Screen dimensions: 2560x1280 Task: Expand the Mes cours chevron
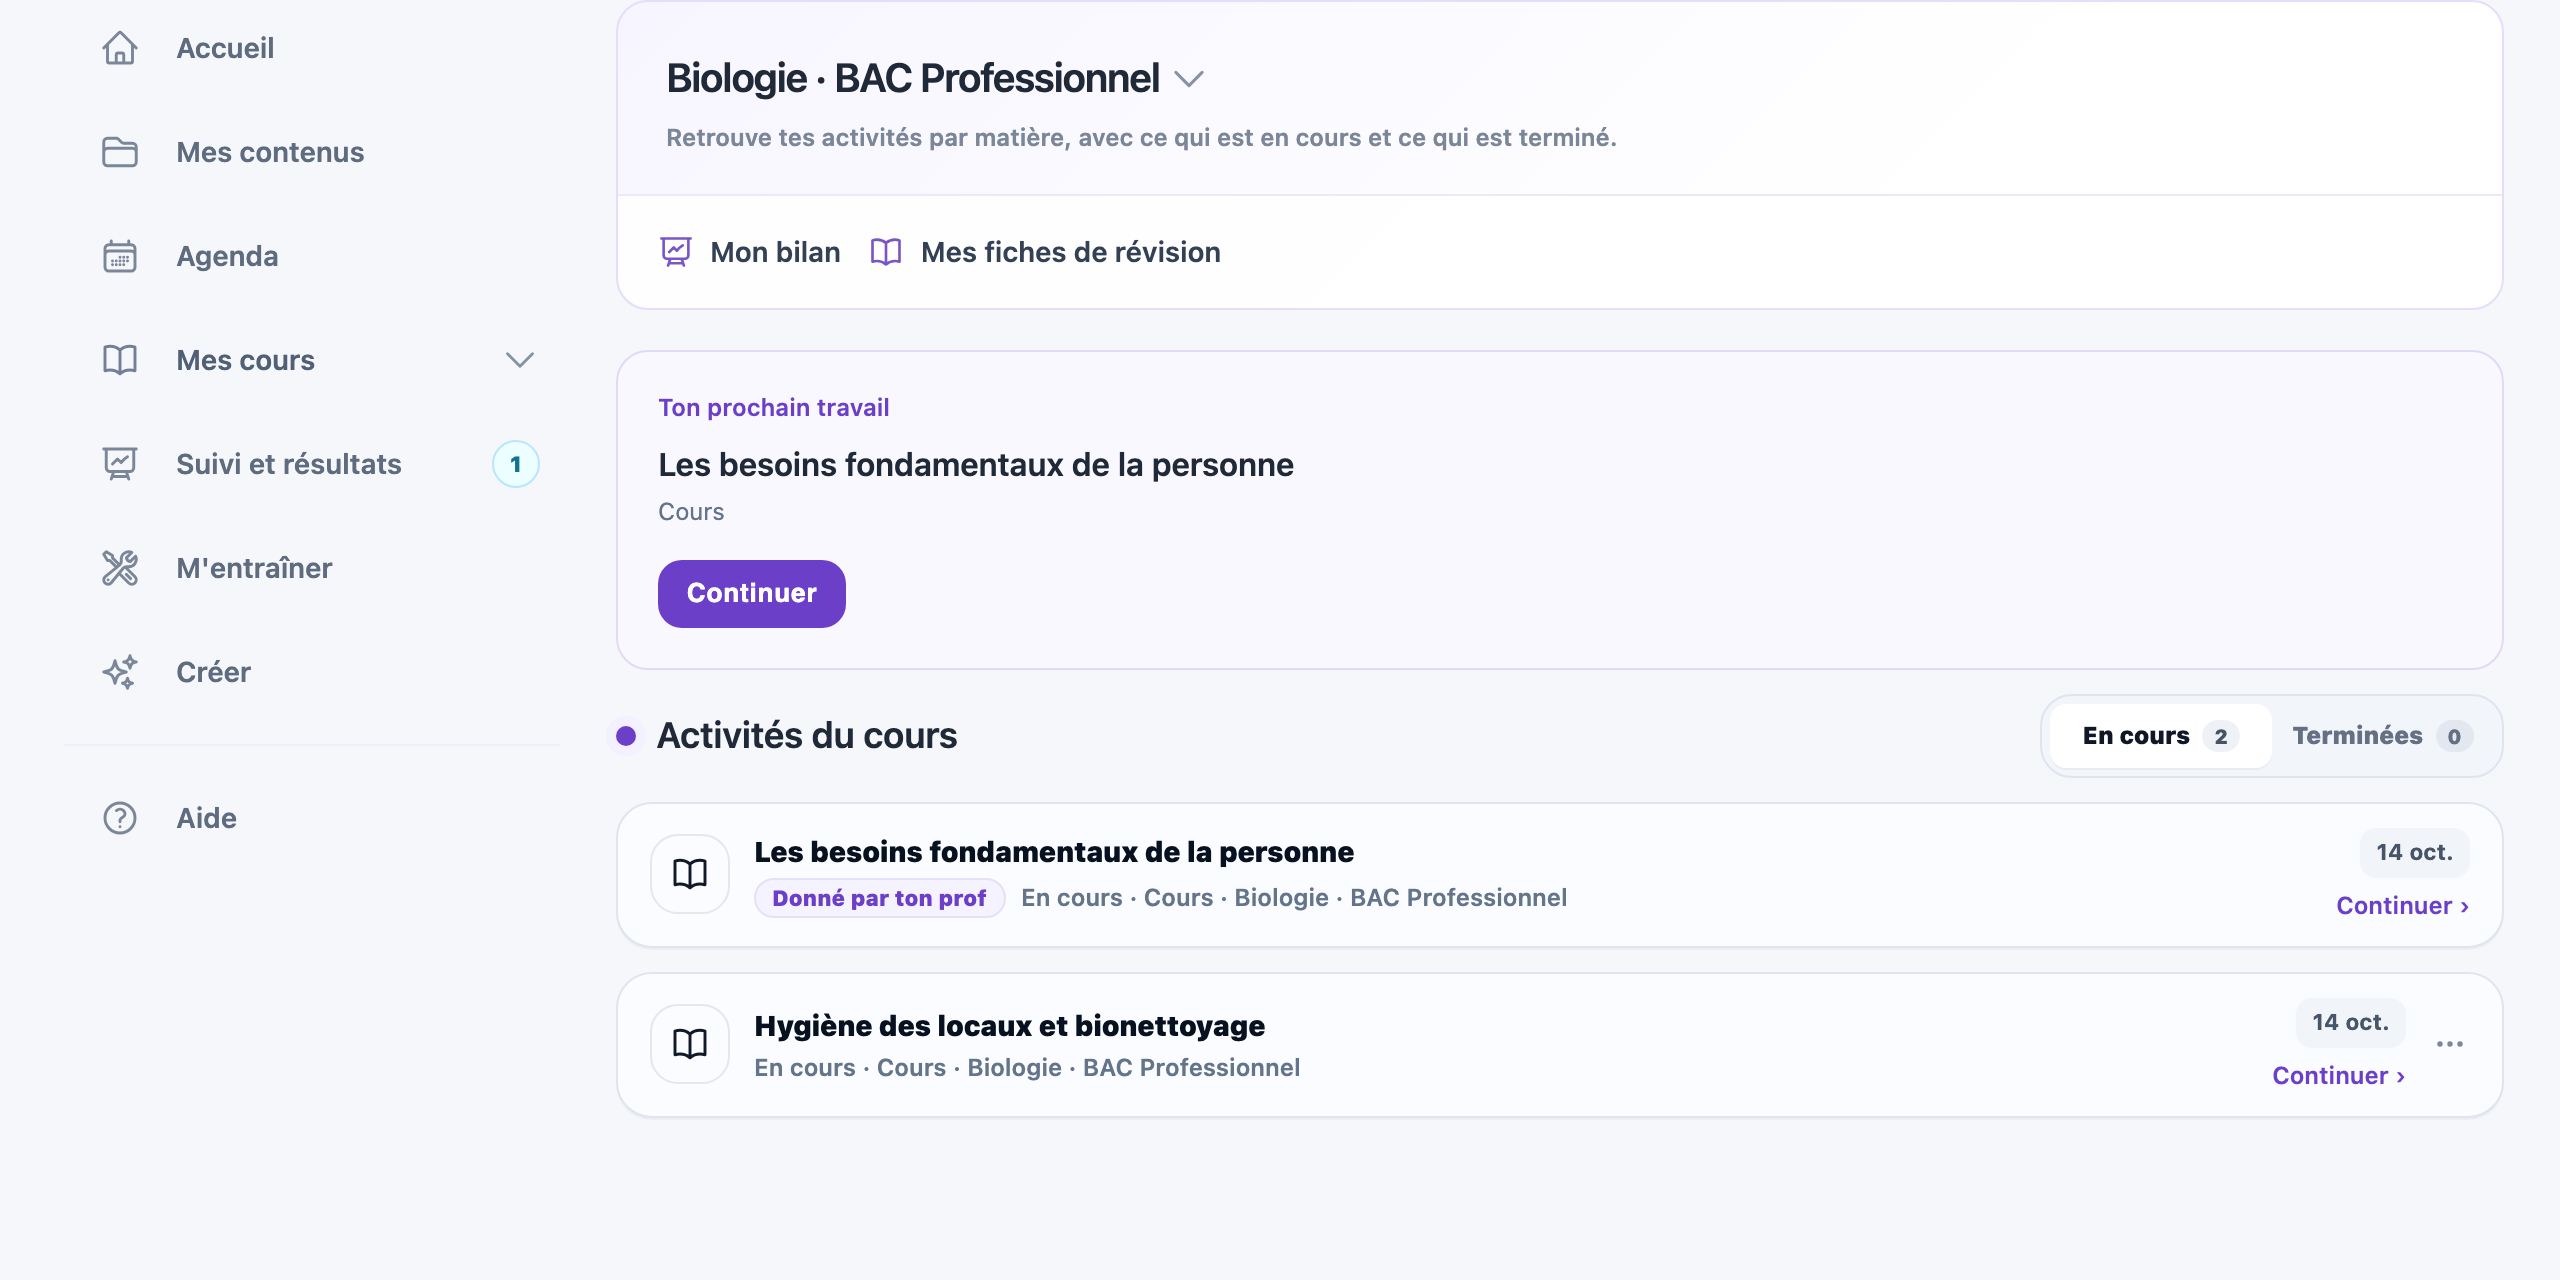point(520,360)
